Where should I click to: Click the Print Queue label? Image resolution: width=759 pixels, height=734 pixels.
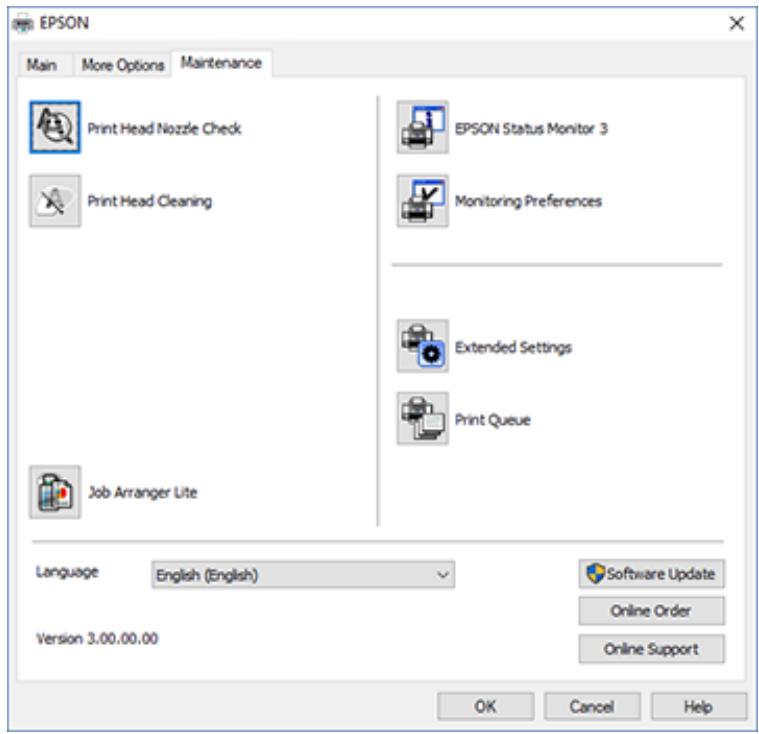(492, 420)
